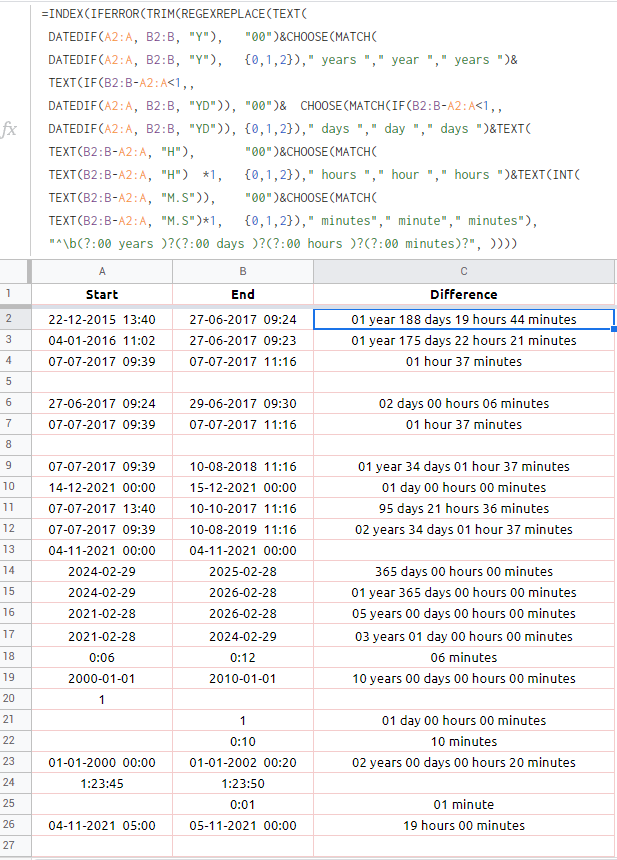
Task: Select end cell 0:12
Action: click(243, 658)
